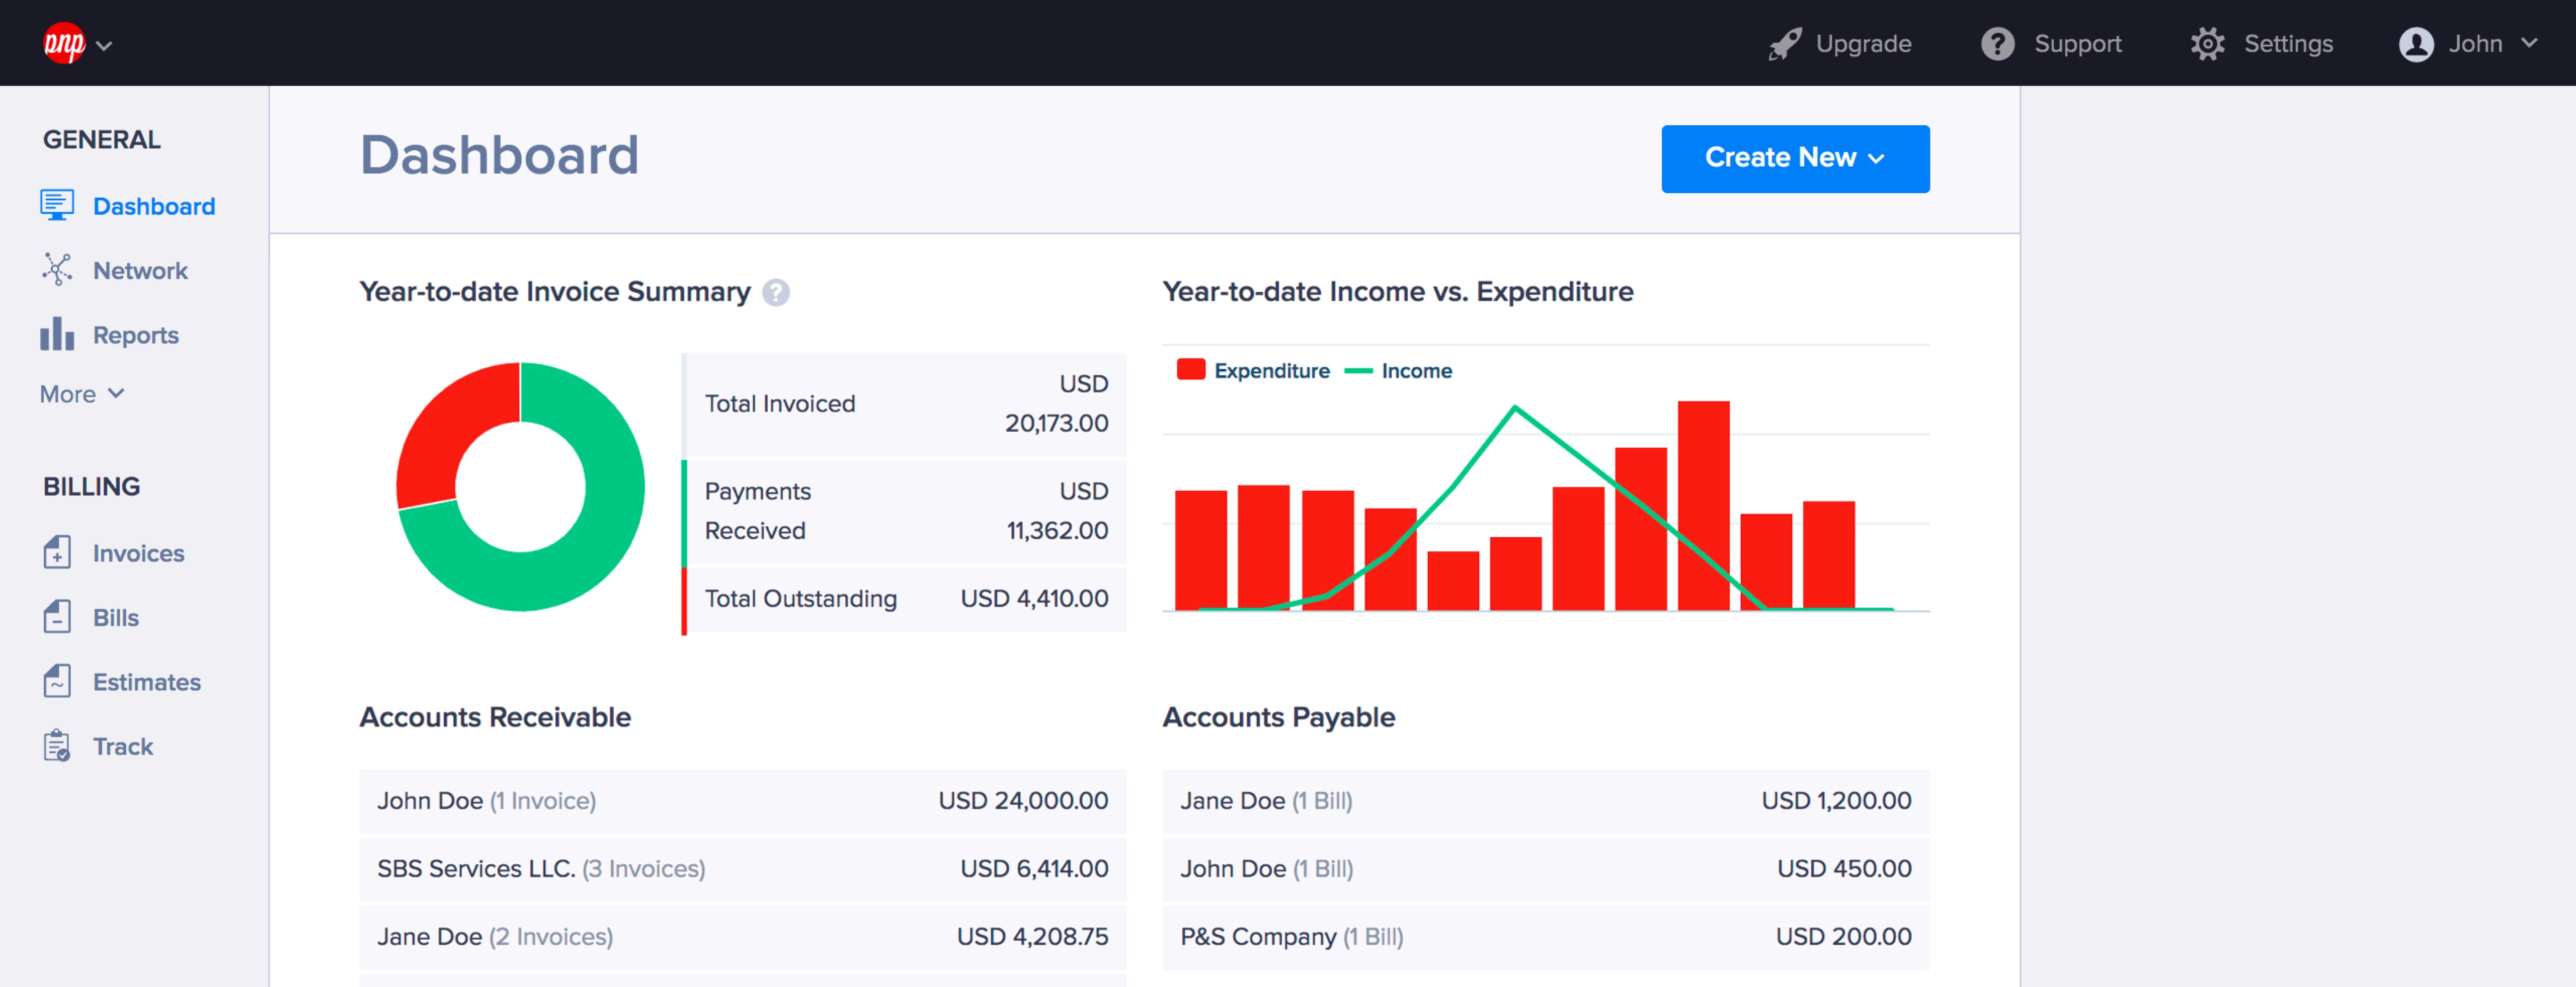Click the Create New button
This screenshot has height=987, width=2576.
(x=1794, y=158)
